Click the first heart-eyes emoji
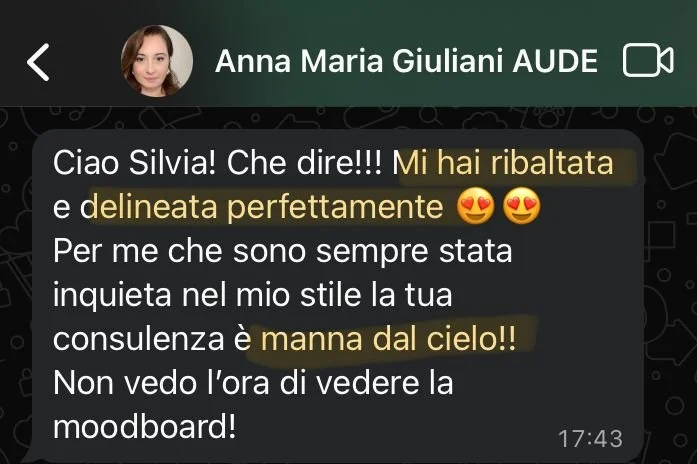697x464 pixels. 476,207
